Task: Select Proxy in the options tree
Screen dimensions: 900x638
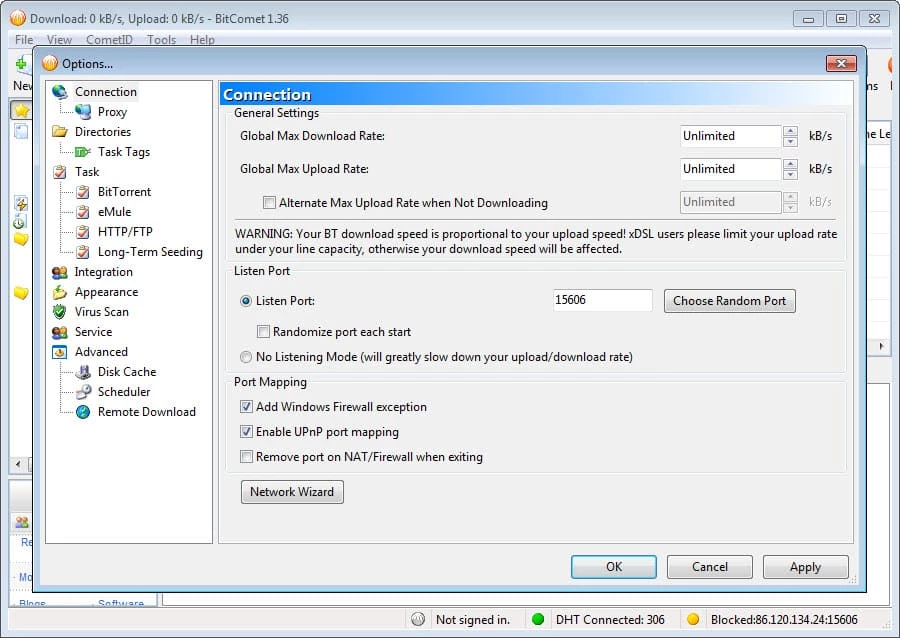Action: tap(112, 112)
